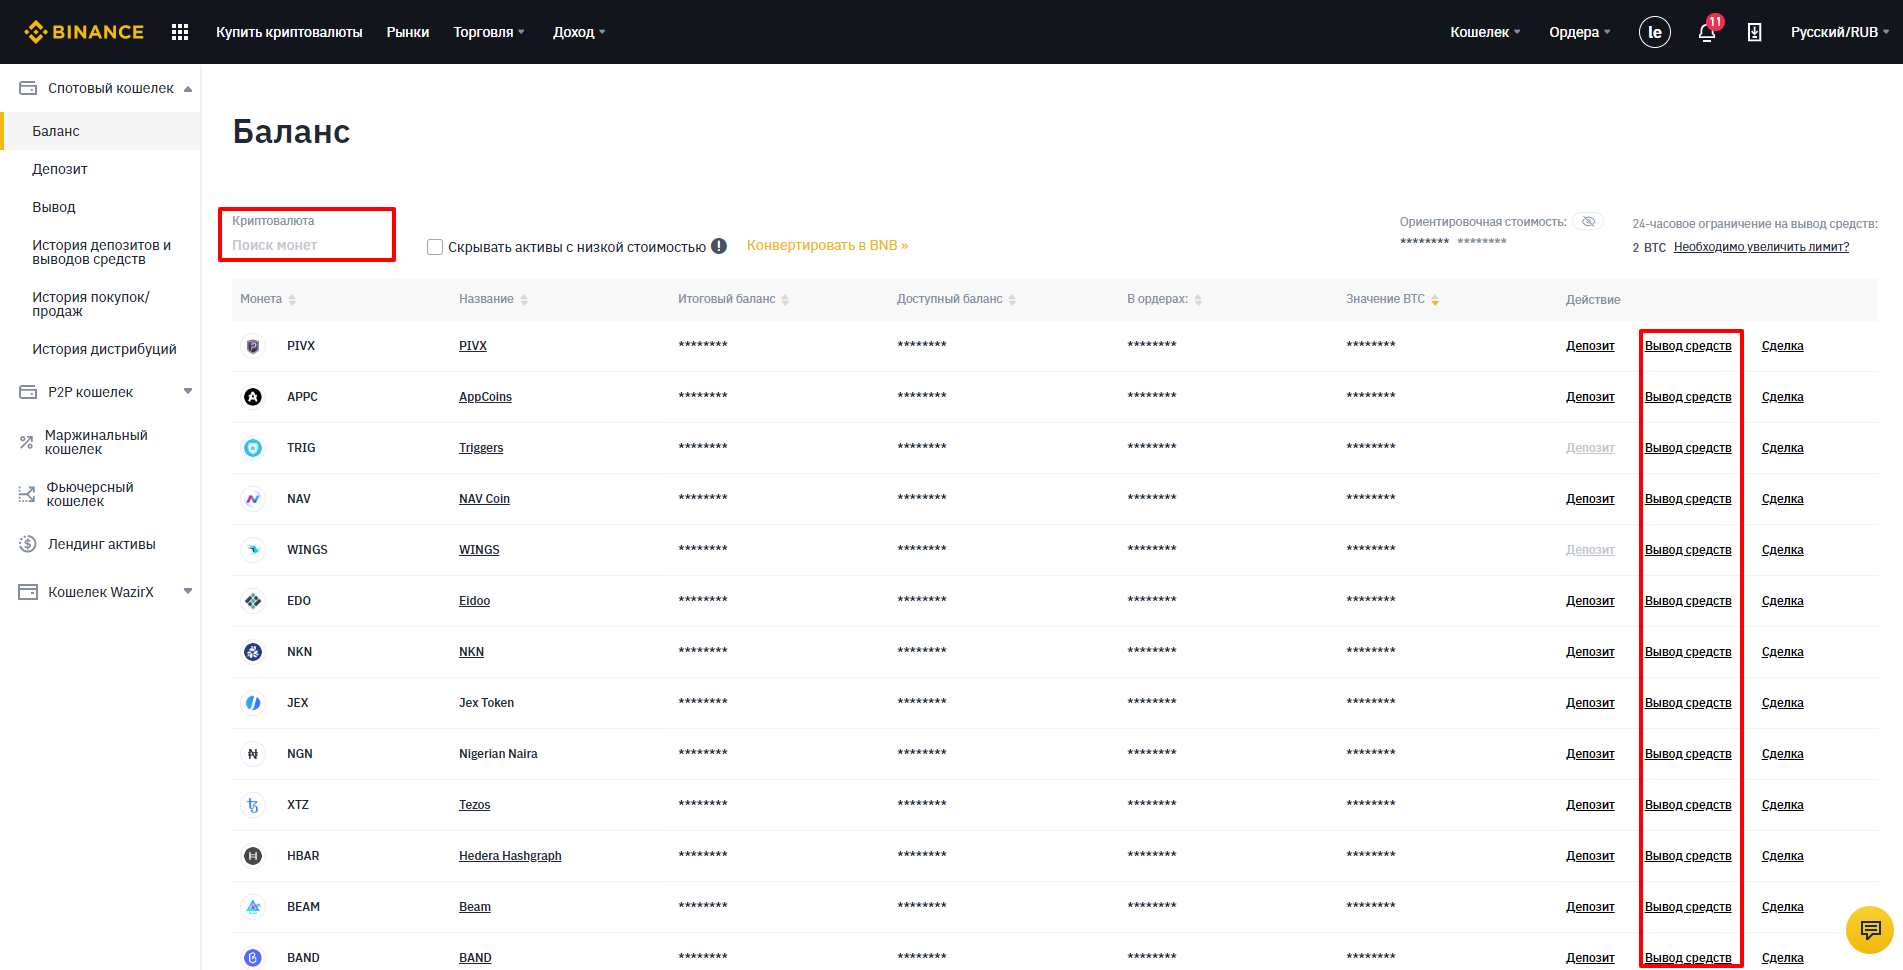Click Сделка for XTZ row
The image size is (1903, 970).
pyautogui.click(x=1783, y=805)
